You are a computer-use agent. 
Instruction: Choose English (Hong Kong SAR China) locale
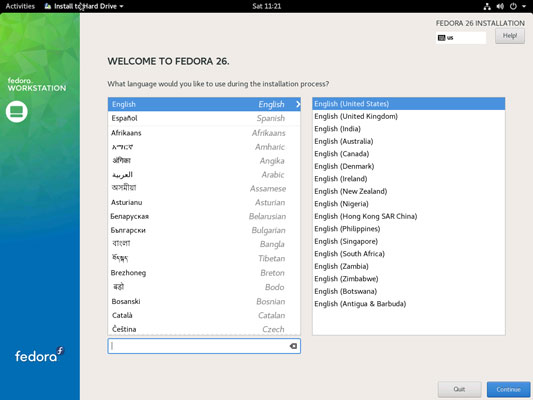coord(409,216)
